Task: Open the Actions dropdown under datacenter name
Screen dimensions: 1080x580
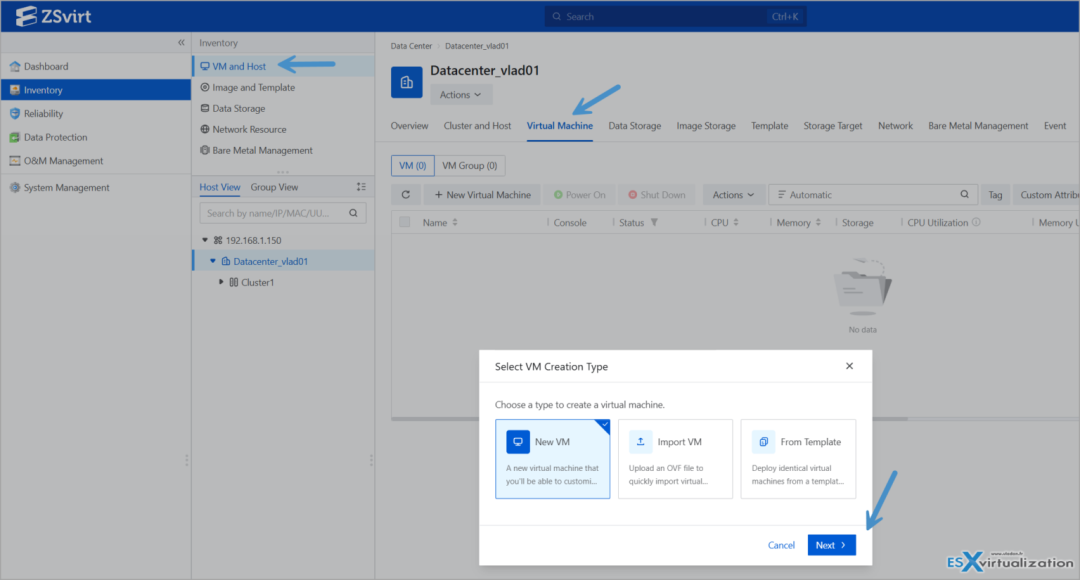Action: (461, 94)
